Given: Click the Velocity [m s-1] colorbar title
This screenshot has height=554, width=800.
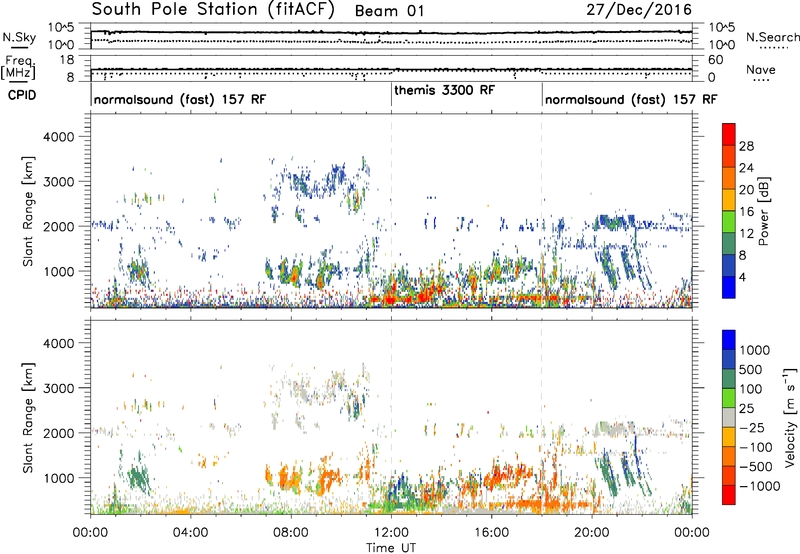Looking at the screenshot, I should [790, 417].
